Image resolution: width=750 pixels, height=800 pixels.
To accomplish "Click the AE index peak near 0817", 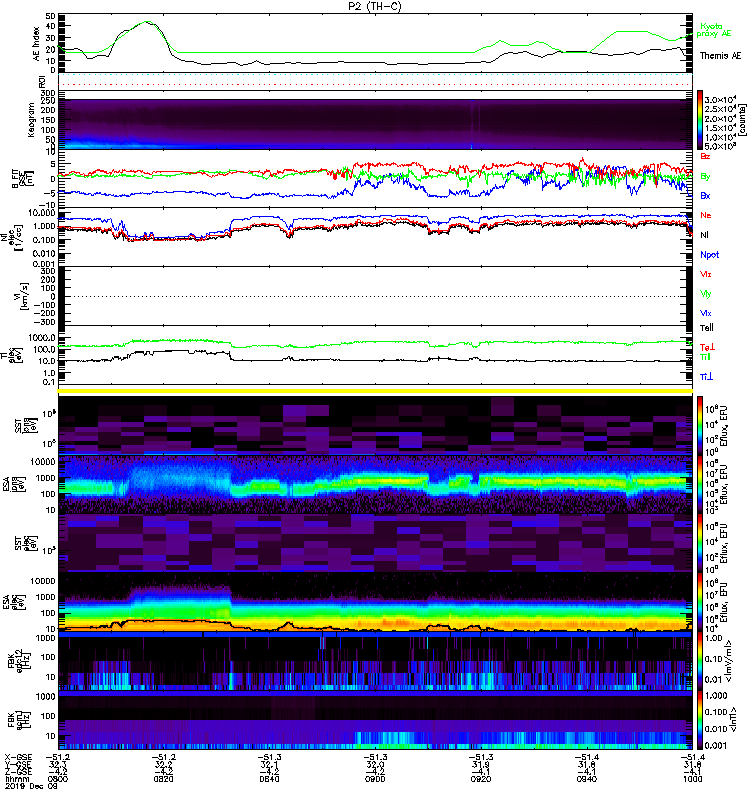I will click(147, 22).
